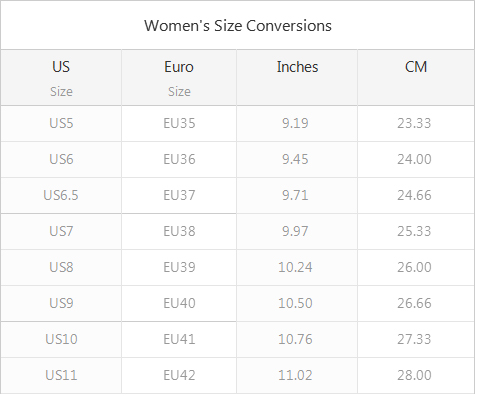This screenshot has width=477, height=396.
Task: Select the US5 cell
Action: click(x=61, y=123)
